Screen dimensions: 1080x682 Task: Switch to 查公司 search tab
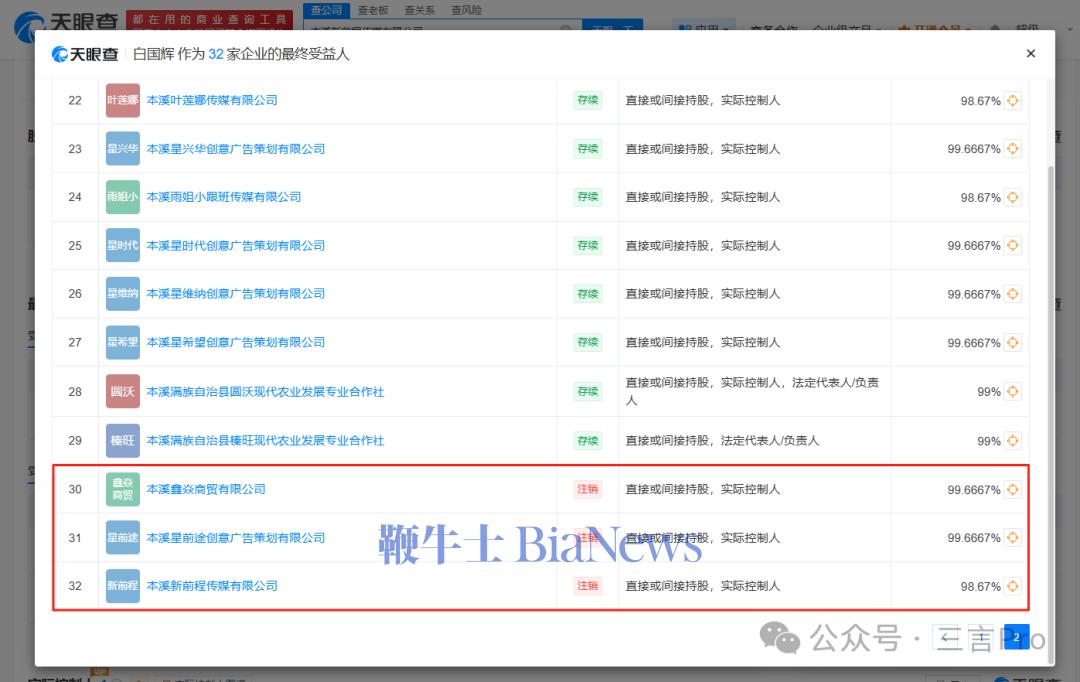(326, 10)
